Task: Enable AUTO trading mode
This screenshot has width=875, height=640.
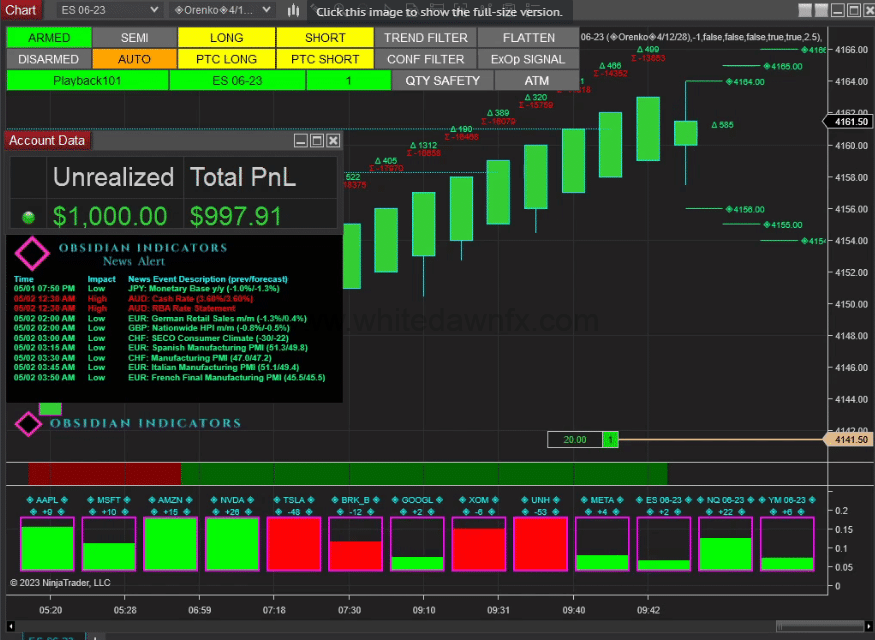Action: coord(134,59)
